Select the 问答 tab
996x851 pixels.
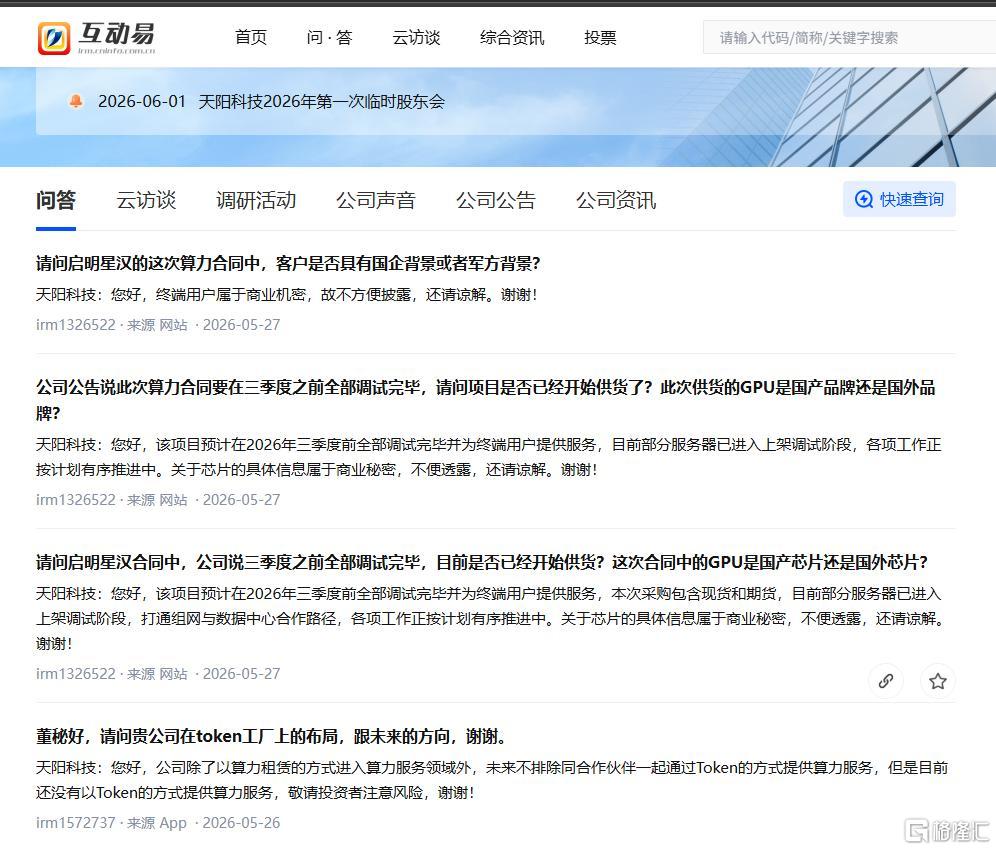click(x=56, y=200)
